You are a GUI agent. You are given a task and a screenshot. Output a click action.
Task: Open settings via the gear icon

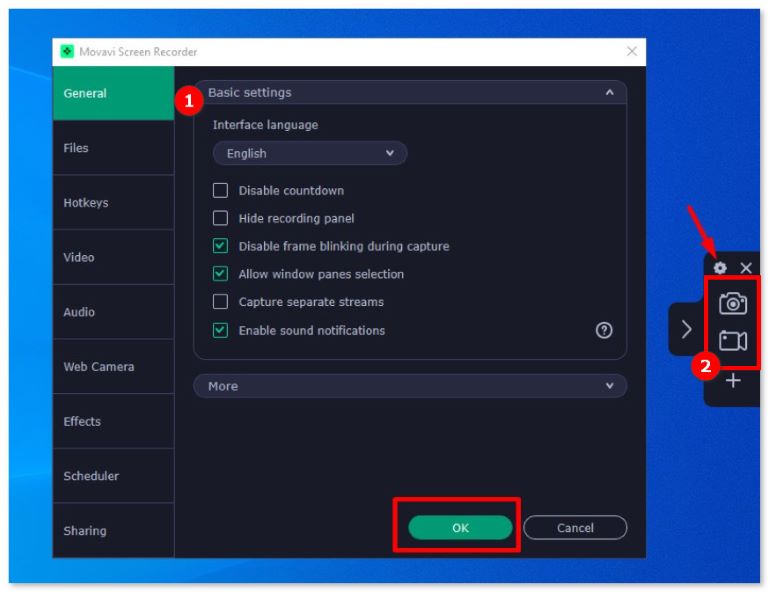[720, 268]
